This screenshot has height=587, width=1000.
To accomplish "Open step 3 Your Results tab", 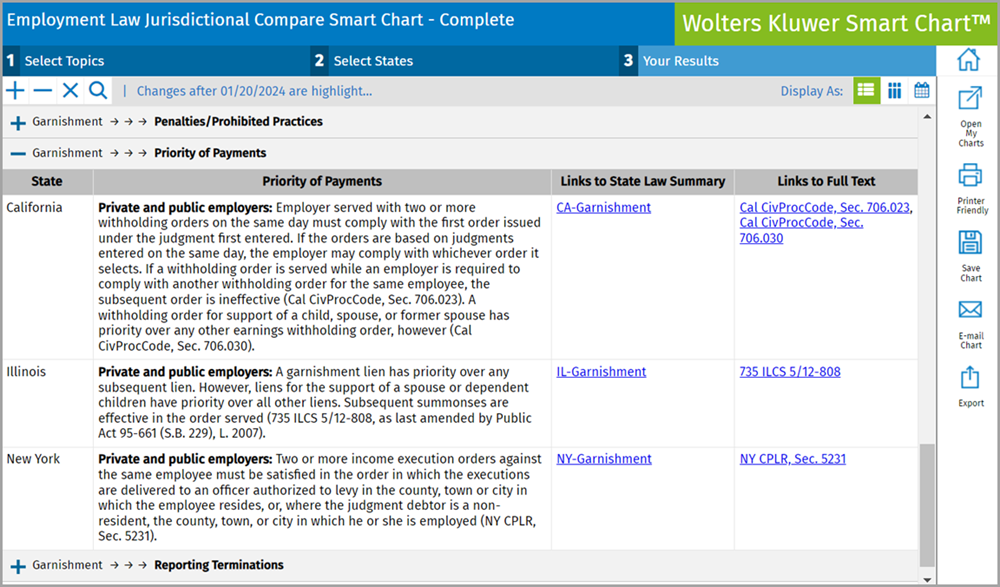I will tap(777, 61).
